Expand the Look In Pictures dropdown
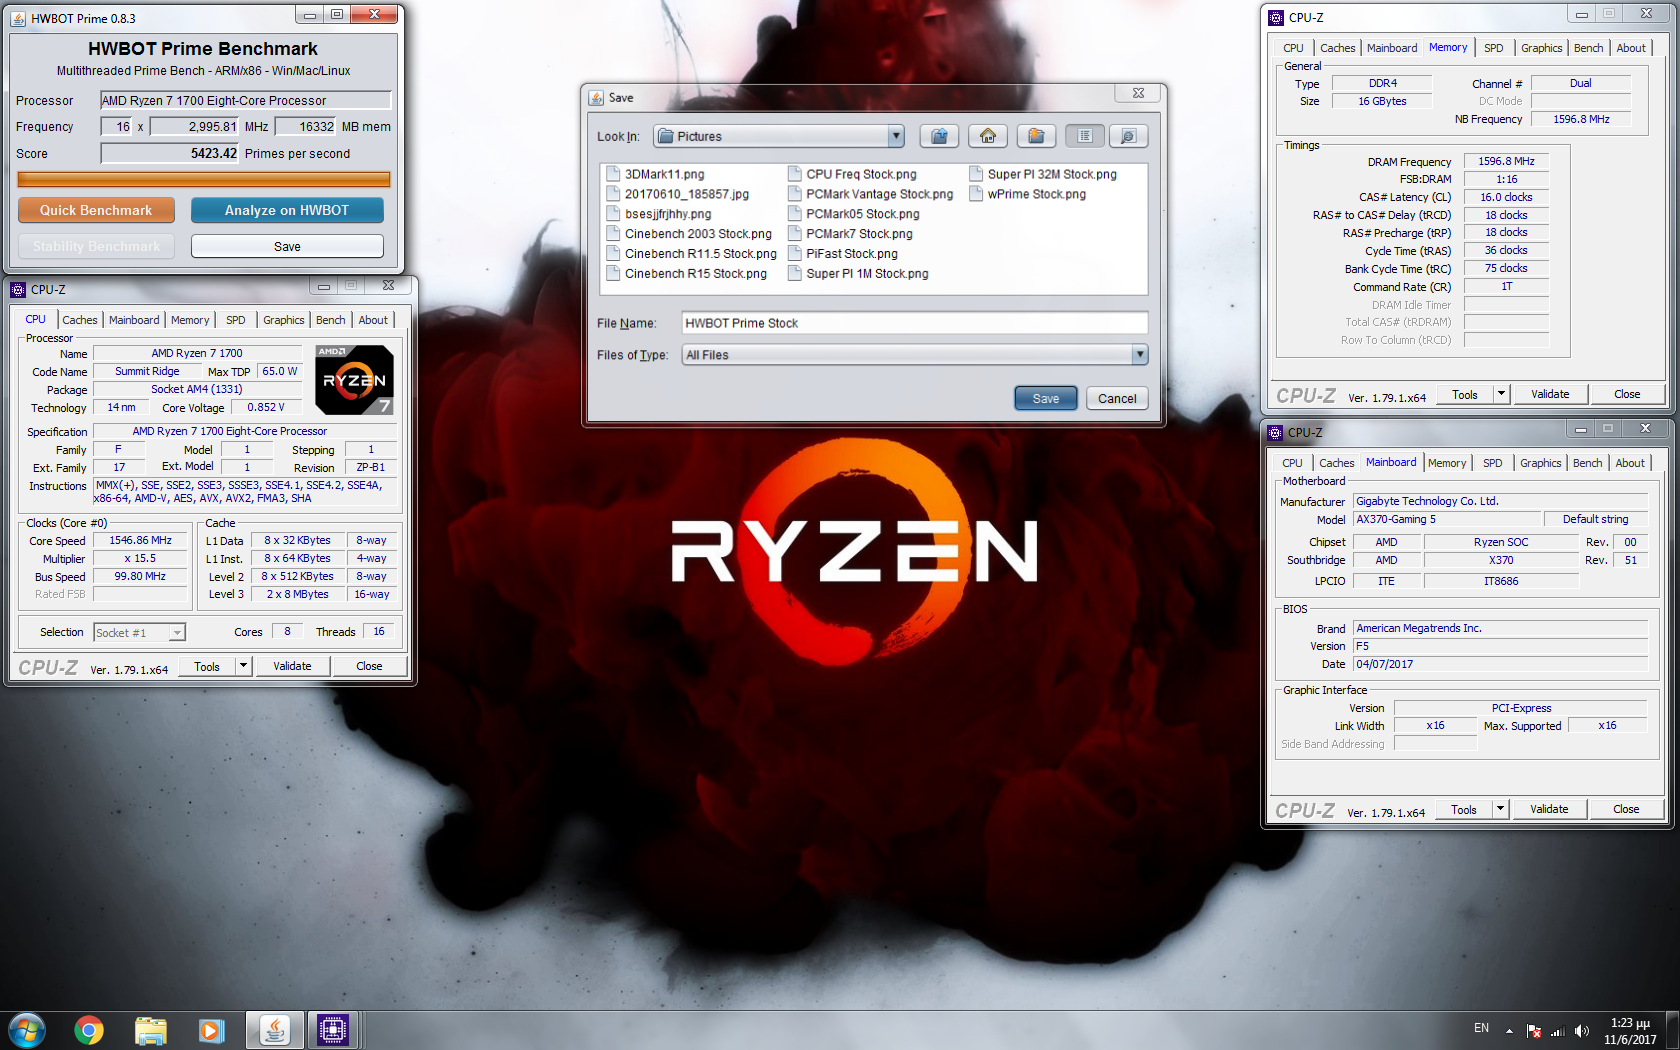The height and width of the screenshot is (1050, 1680). click(x=896, y=136)
